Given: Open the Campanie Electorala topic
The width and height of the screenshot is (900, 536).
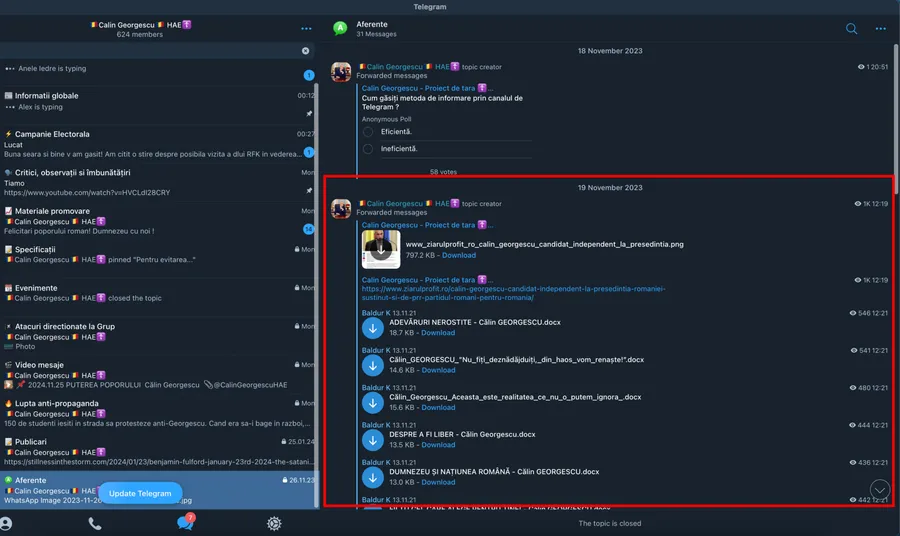Looking at the screenshot, I should click(x=48, y=134).
